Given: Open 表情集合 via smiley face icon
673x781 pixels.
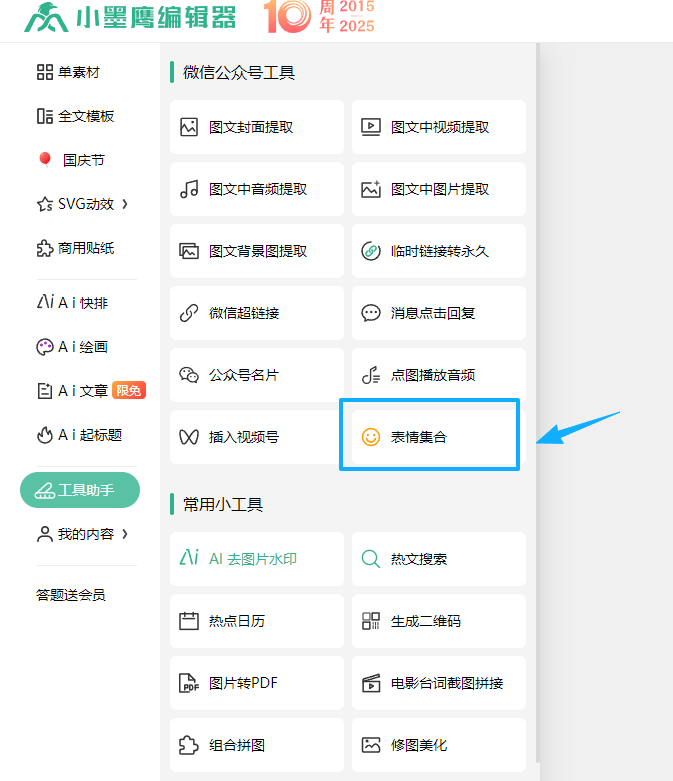Looking at the screenshot, I should click(x=371, y=437).
